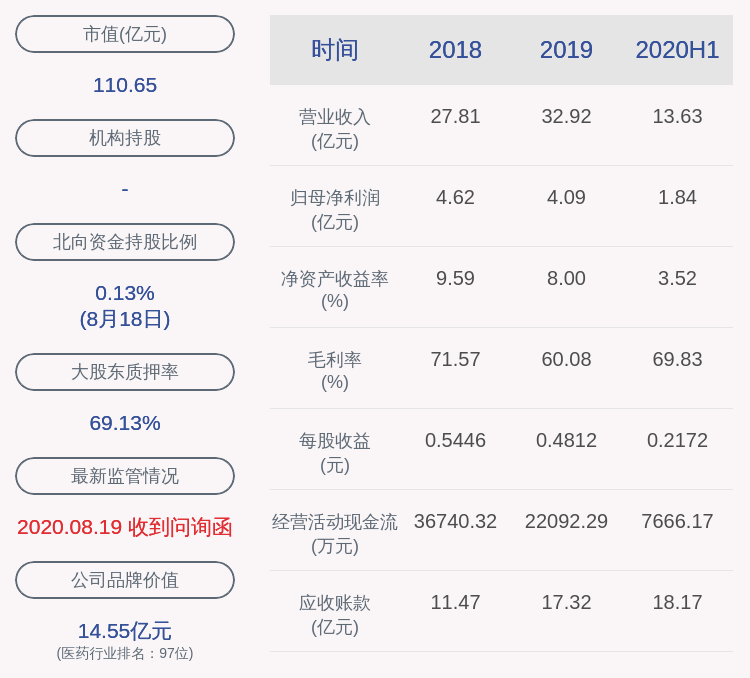Select cash flow value 36740.32
Image resolution: width=750 pixels, height=678 pixels.
coord(455,521)
